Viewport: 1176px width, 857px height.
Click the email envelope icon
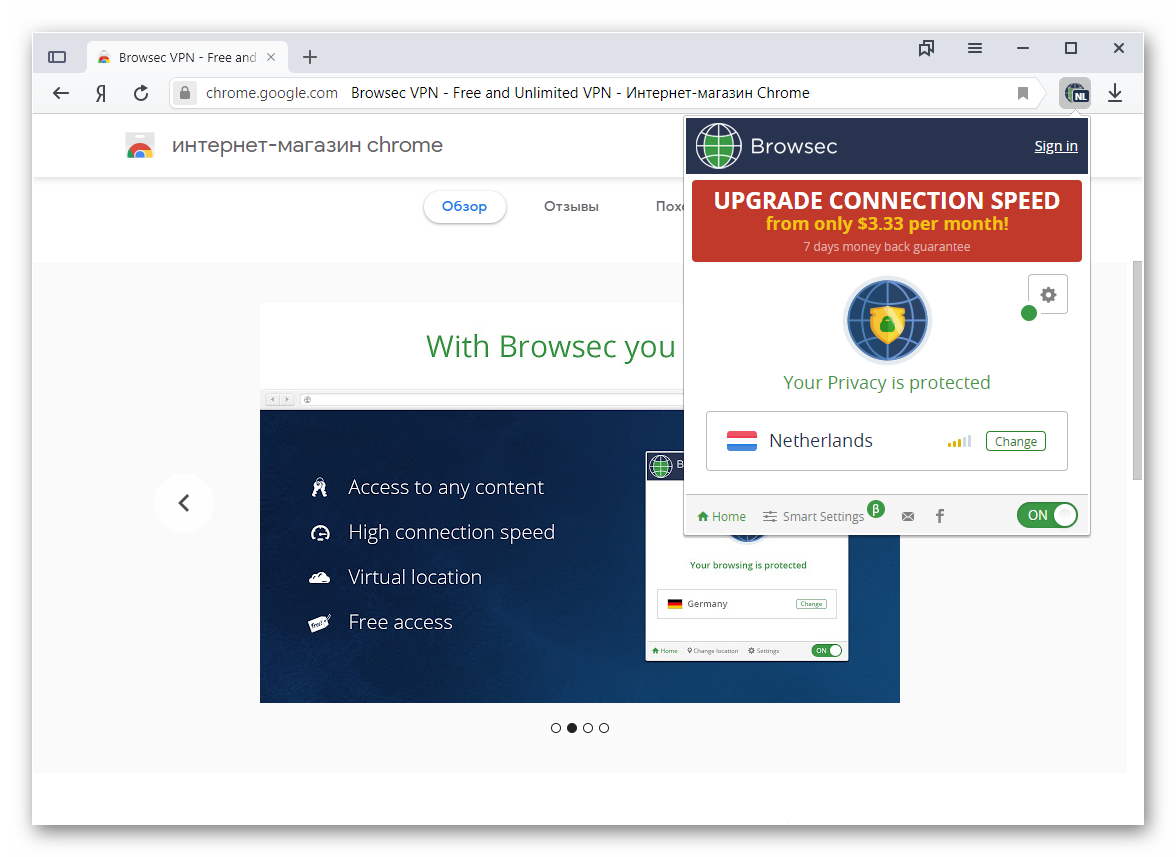(x=908, y=517)
